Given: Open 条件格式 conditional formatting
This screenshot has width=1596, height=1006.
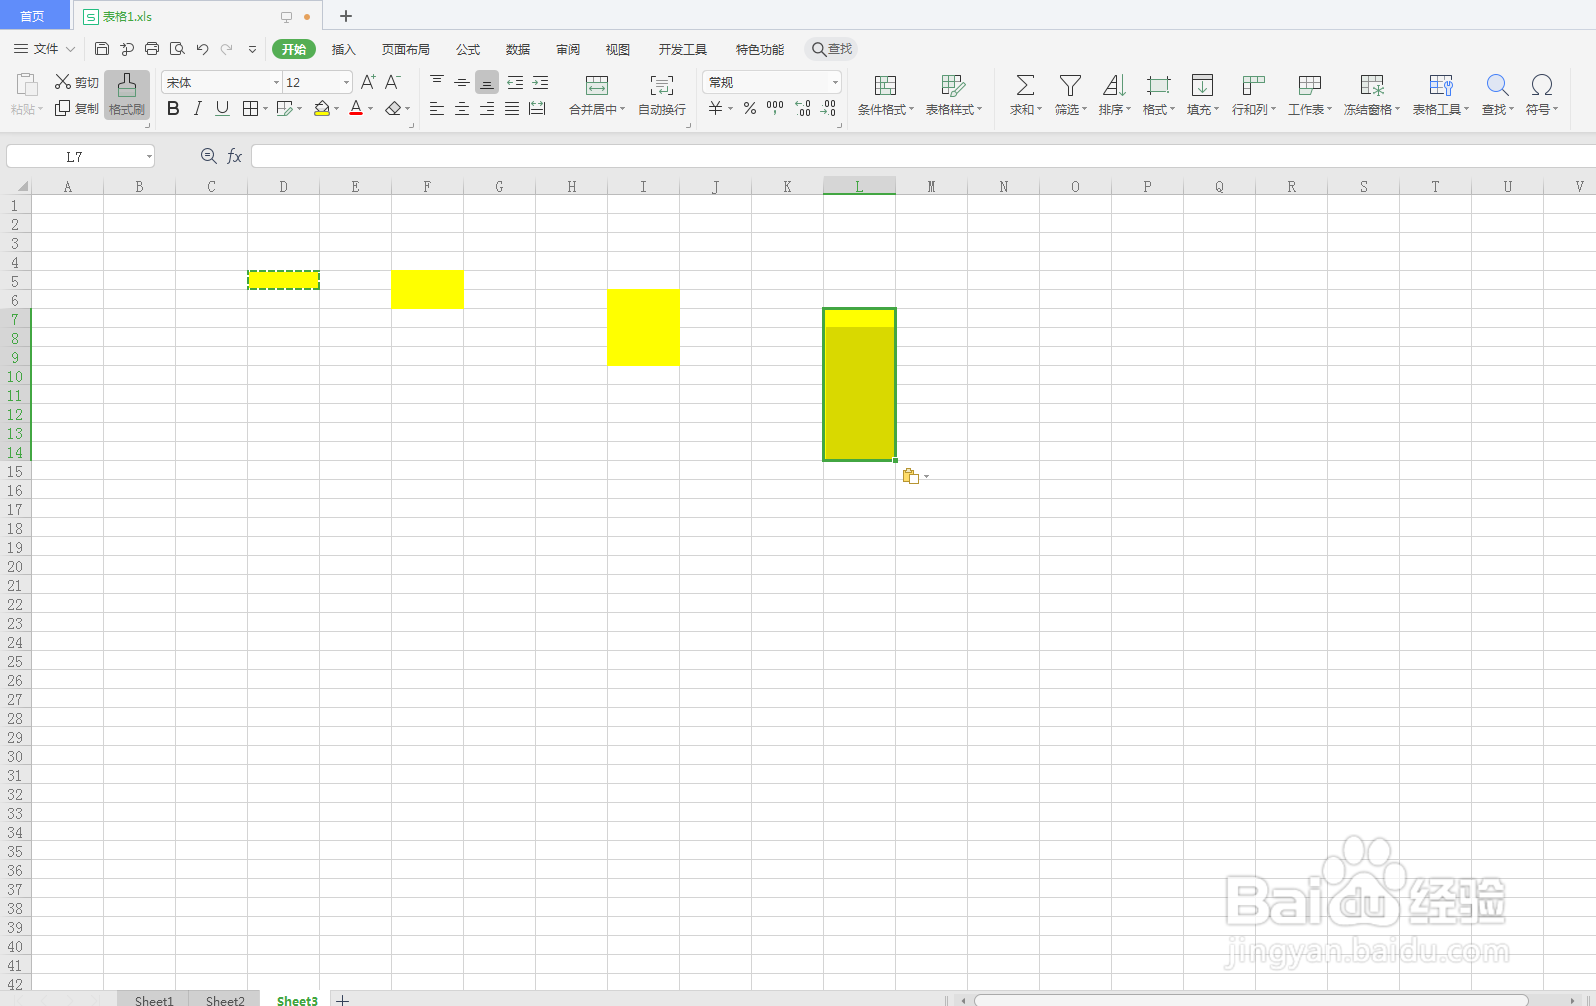Looking at the screenshot, I should (886, 95).
